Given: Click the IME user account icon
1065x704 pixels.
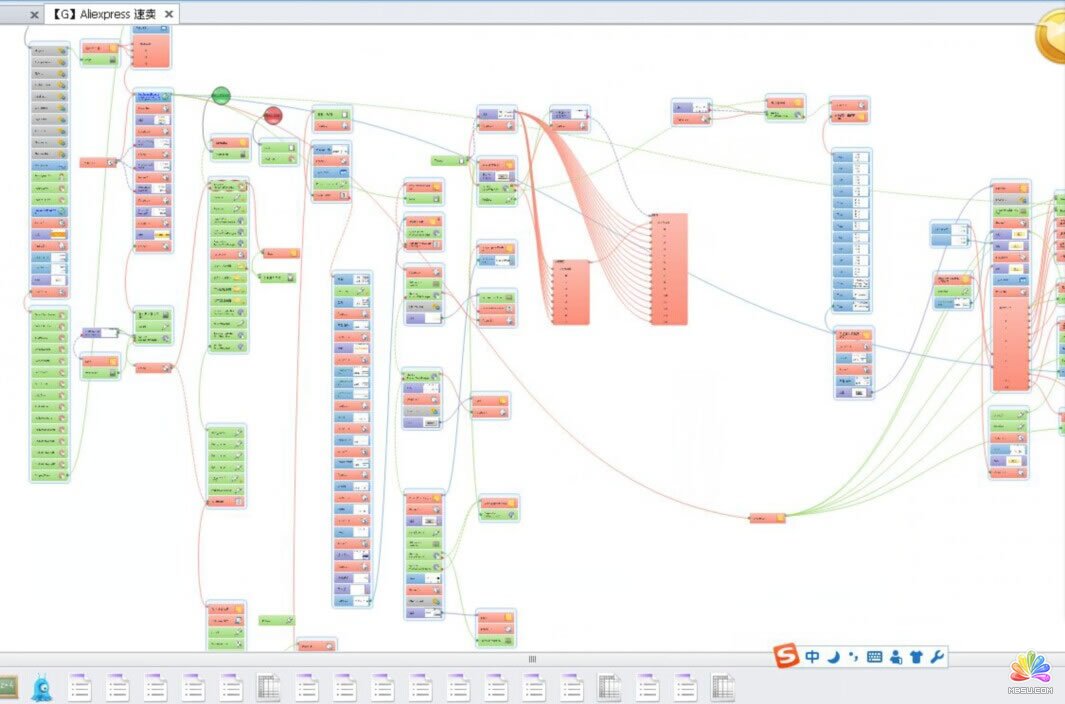Looking at the screenshot, I should click(896, 657).
